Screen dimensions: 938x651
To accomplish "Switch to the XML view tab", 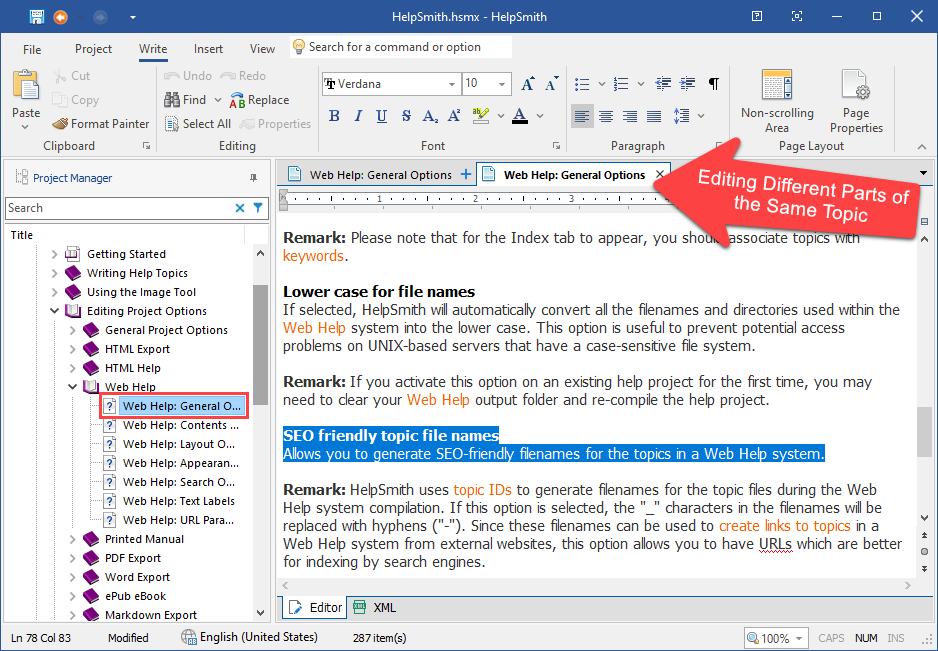I will [374, 608].
